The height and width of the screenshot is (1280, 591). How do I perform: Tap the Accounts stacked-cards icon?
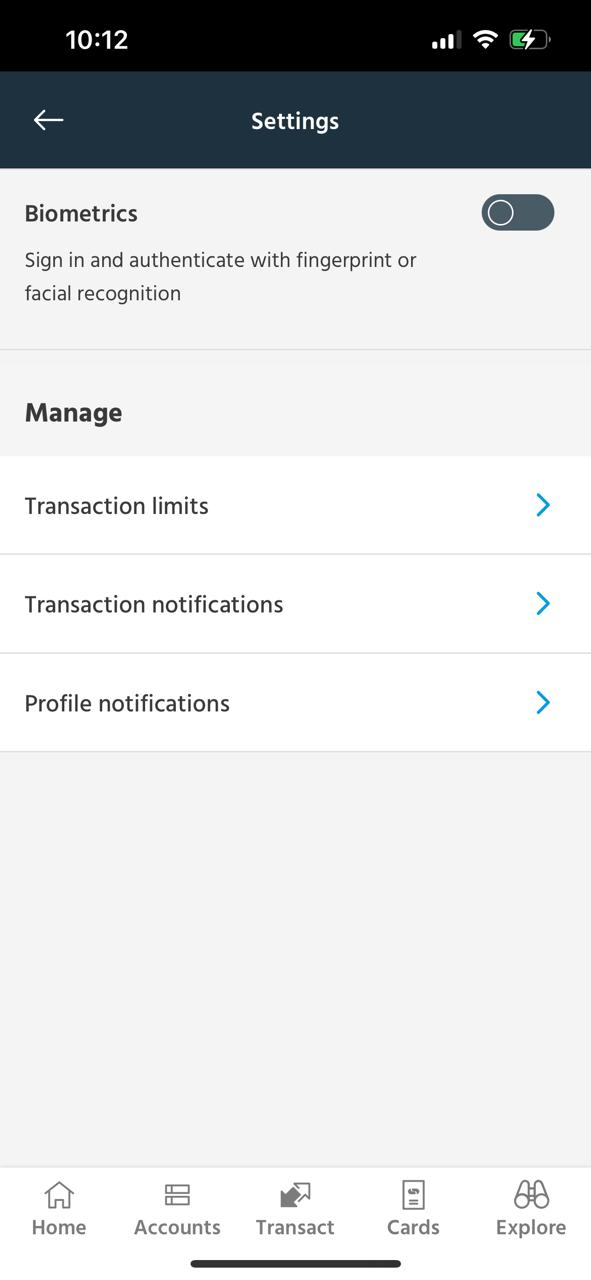click(177, 1194)
